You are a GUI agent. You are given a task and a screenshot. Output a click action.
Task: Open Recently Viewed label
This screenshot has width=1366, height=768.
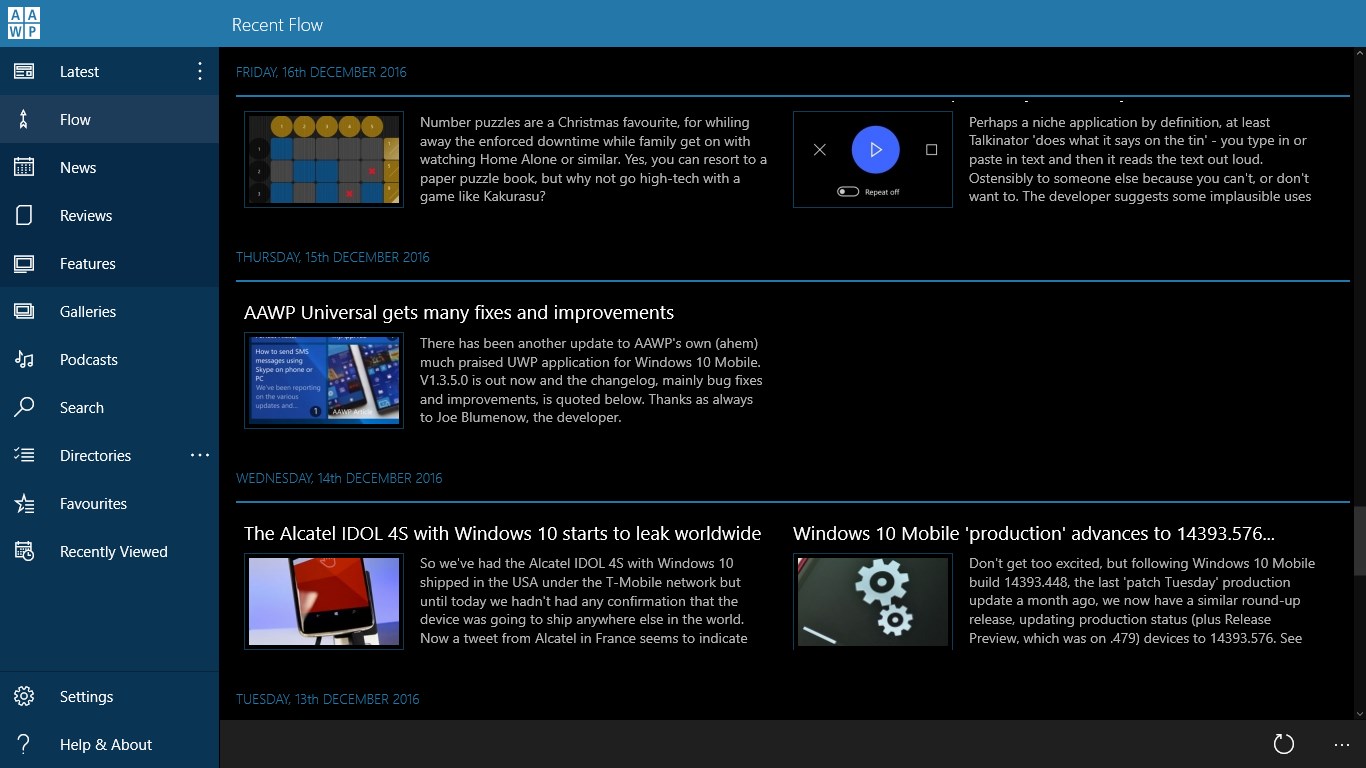(114, 551)
